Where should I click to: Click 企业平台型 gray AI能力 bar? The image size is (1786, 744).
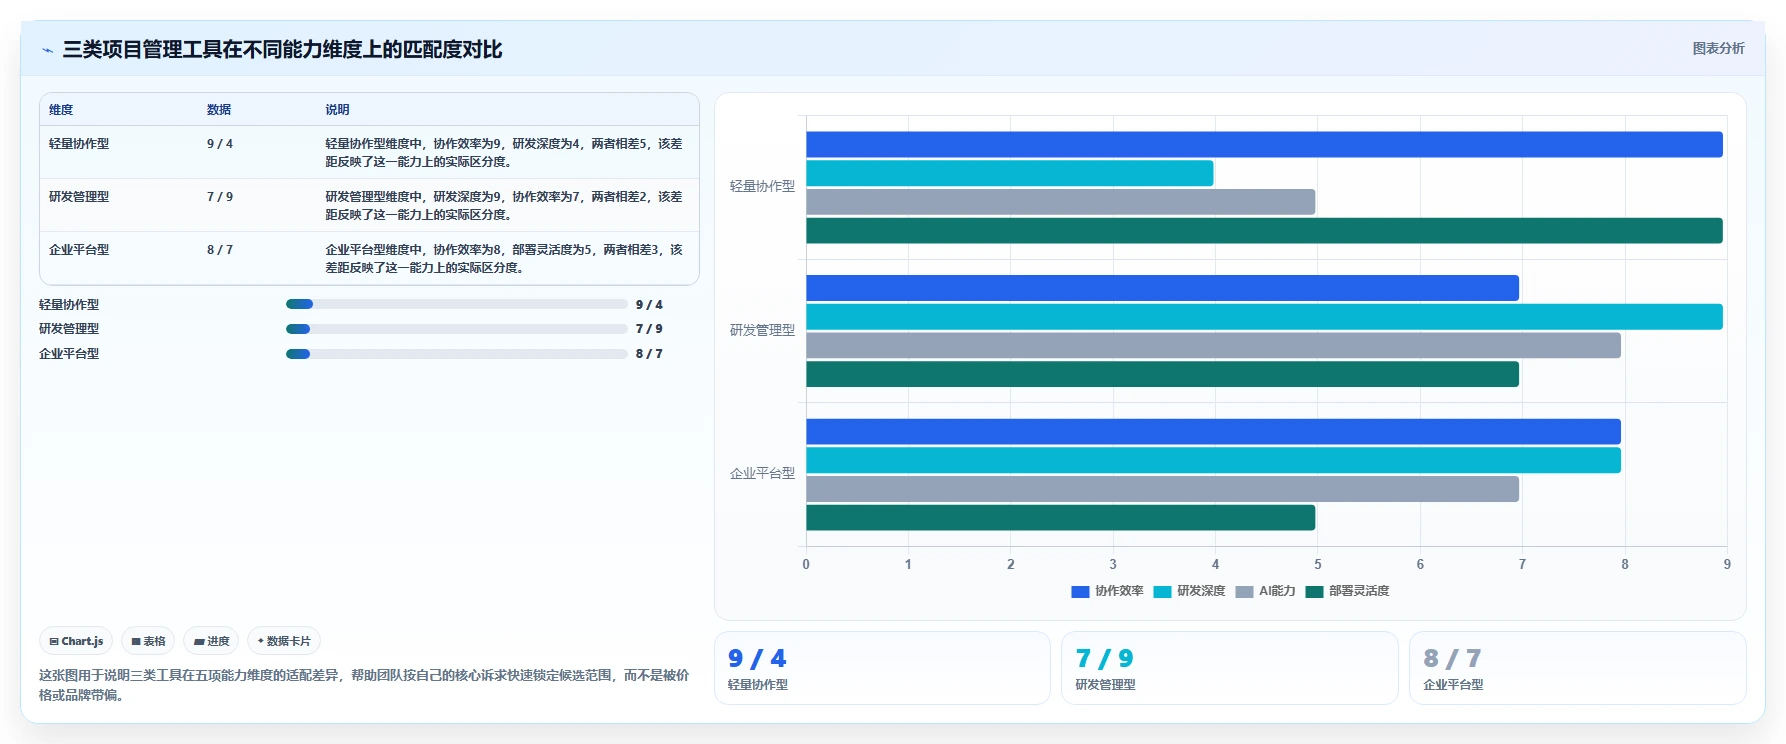[1162, 489]
